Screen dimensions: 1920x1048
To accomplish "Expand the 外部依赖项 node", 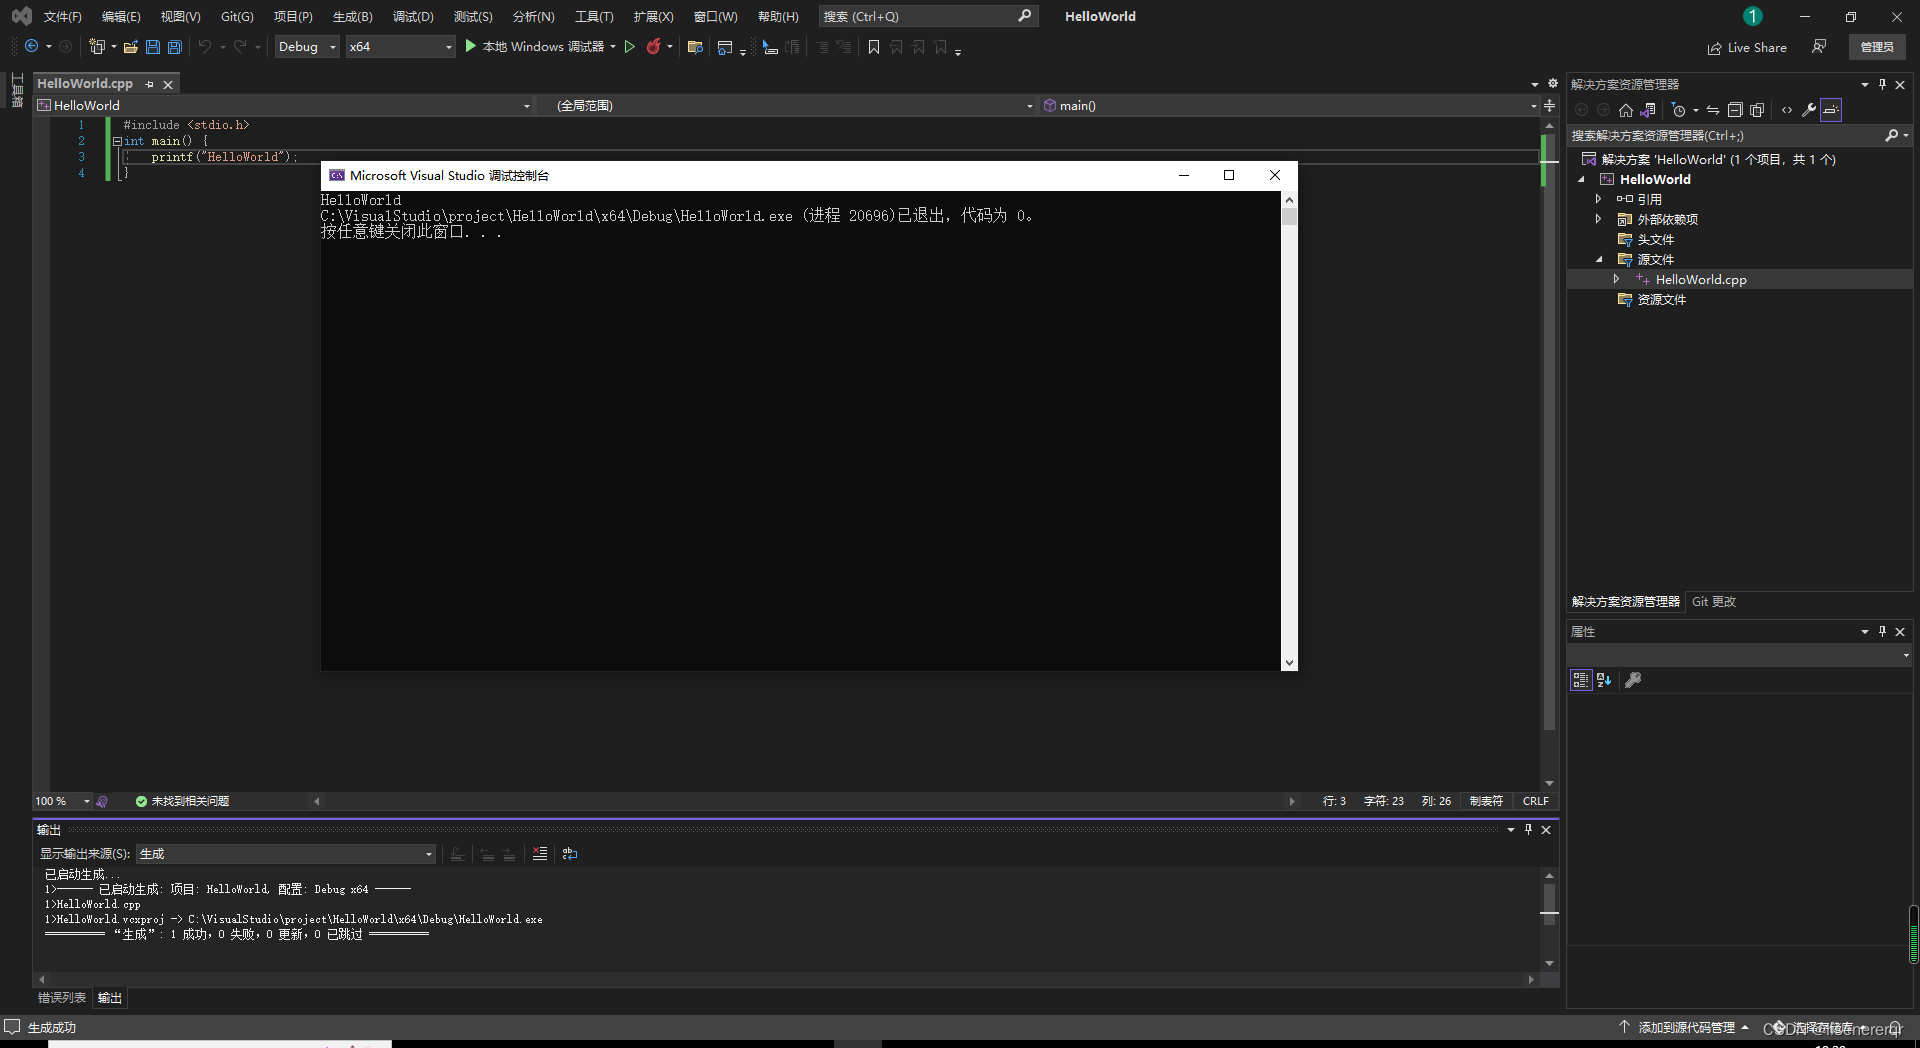I will coord(1598,219).
